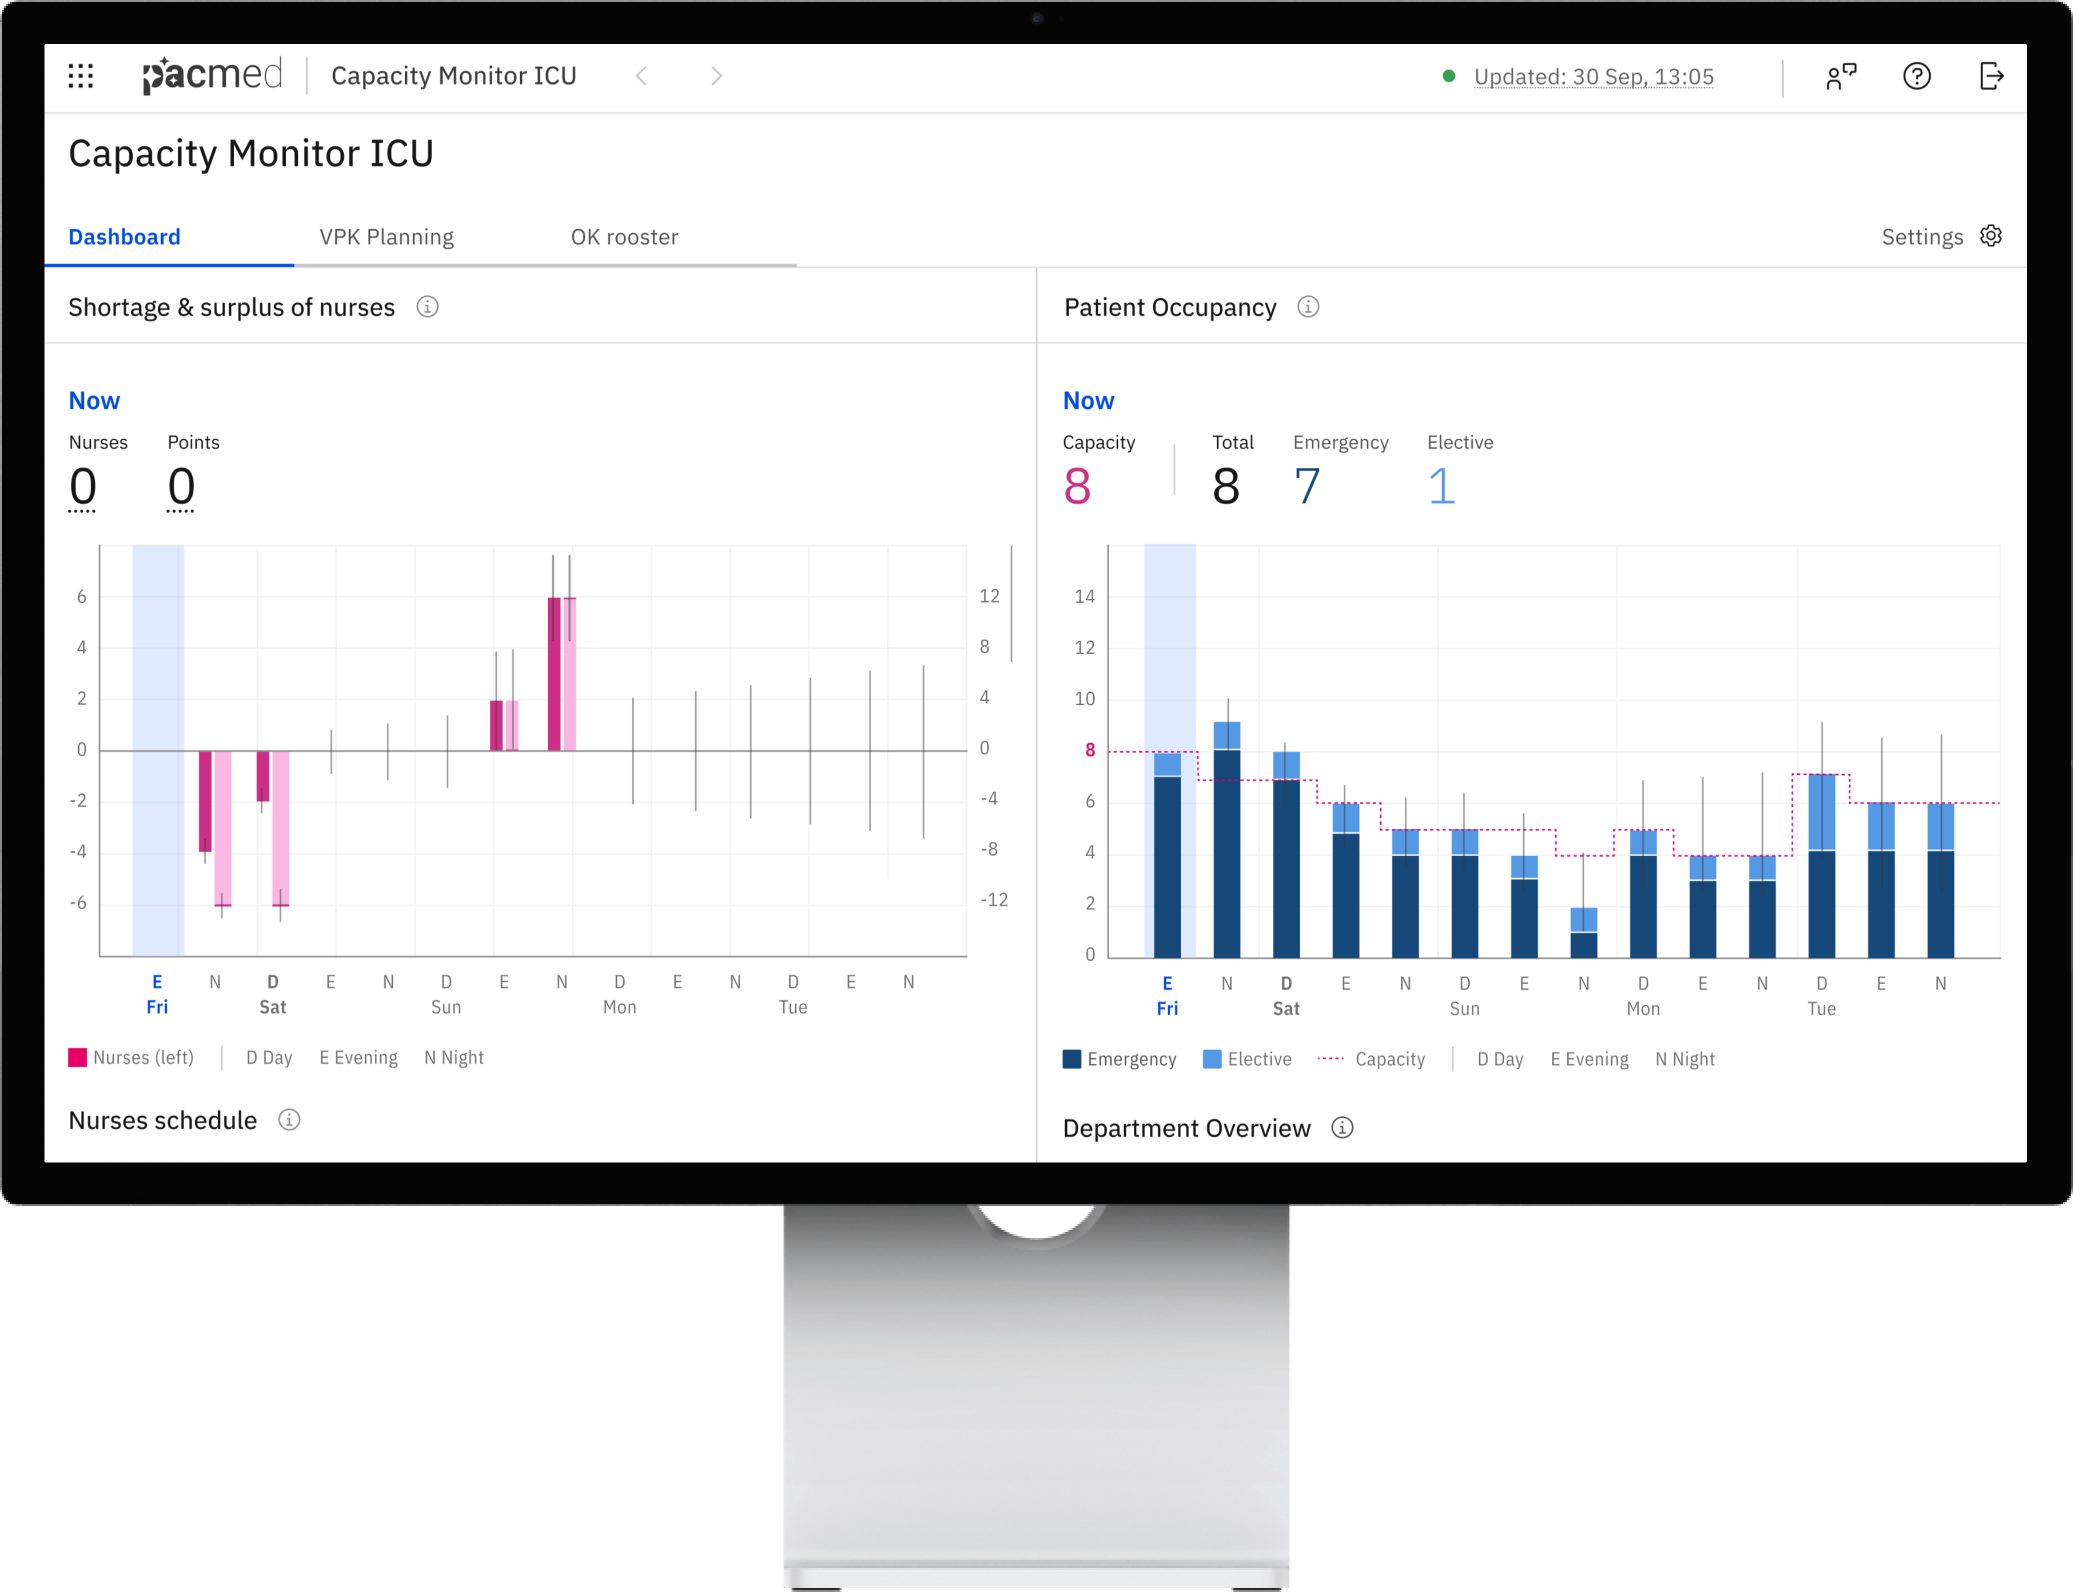Image resolution: width=2073 pixels, height=1592 pixels.
Task: Click the help question mark icon
Action: pos(1916,76)
